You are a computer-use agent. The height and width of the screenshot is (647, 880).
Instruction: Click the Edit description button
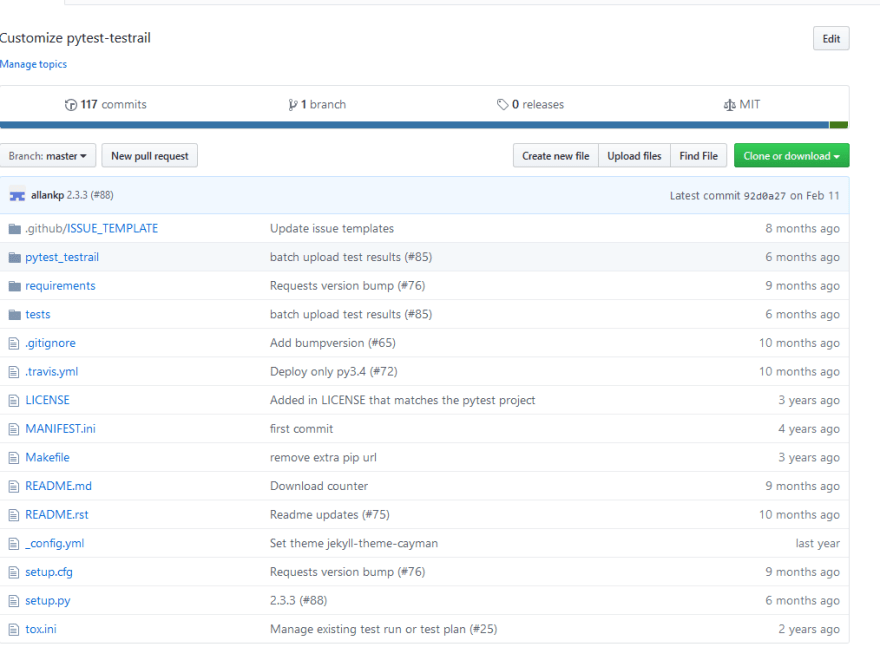pos(831,38)
